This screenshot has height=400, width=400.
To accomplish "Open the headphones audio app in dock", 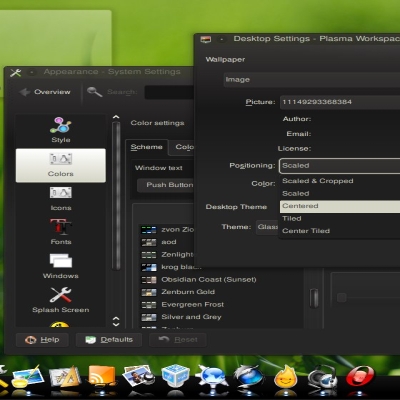I will tap(322, 376).
